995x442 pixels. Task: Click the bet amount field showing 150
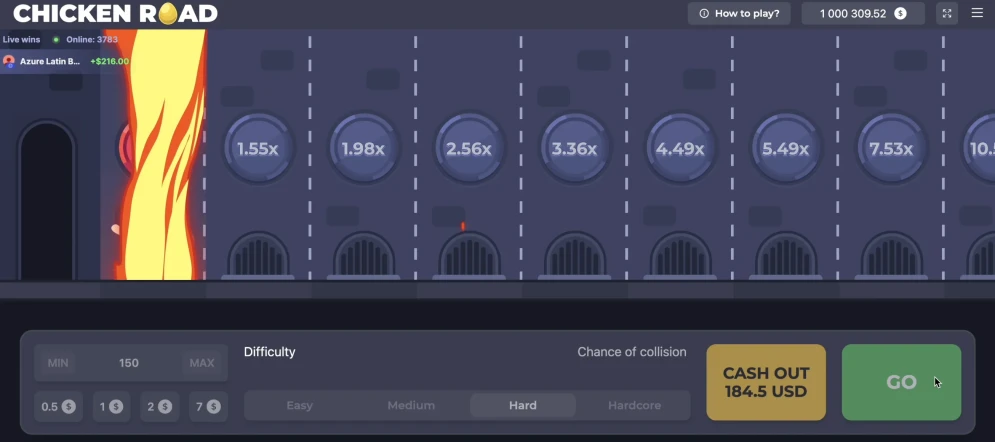click(129, 363)
